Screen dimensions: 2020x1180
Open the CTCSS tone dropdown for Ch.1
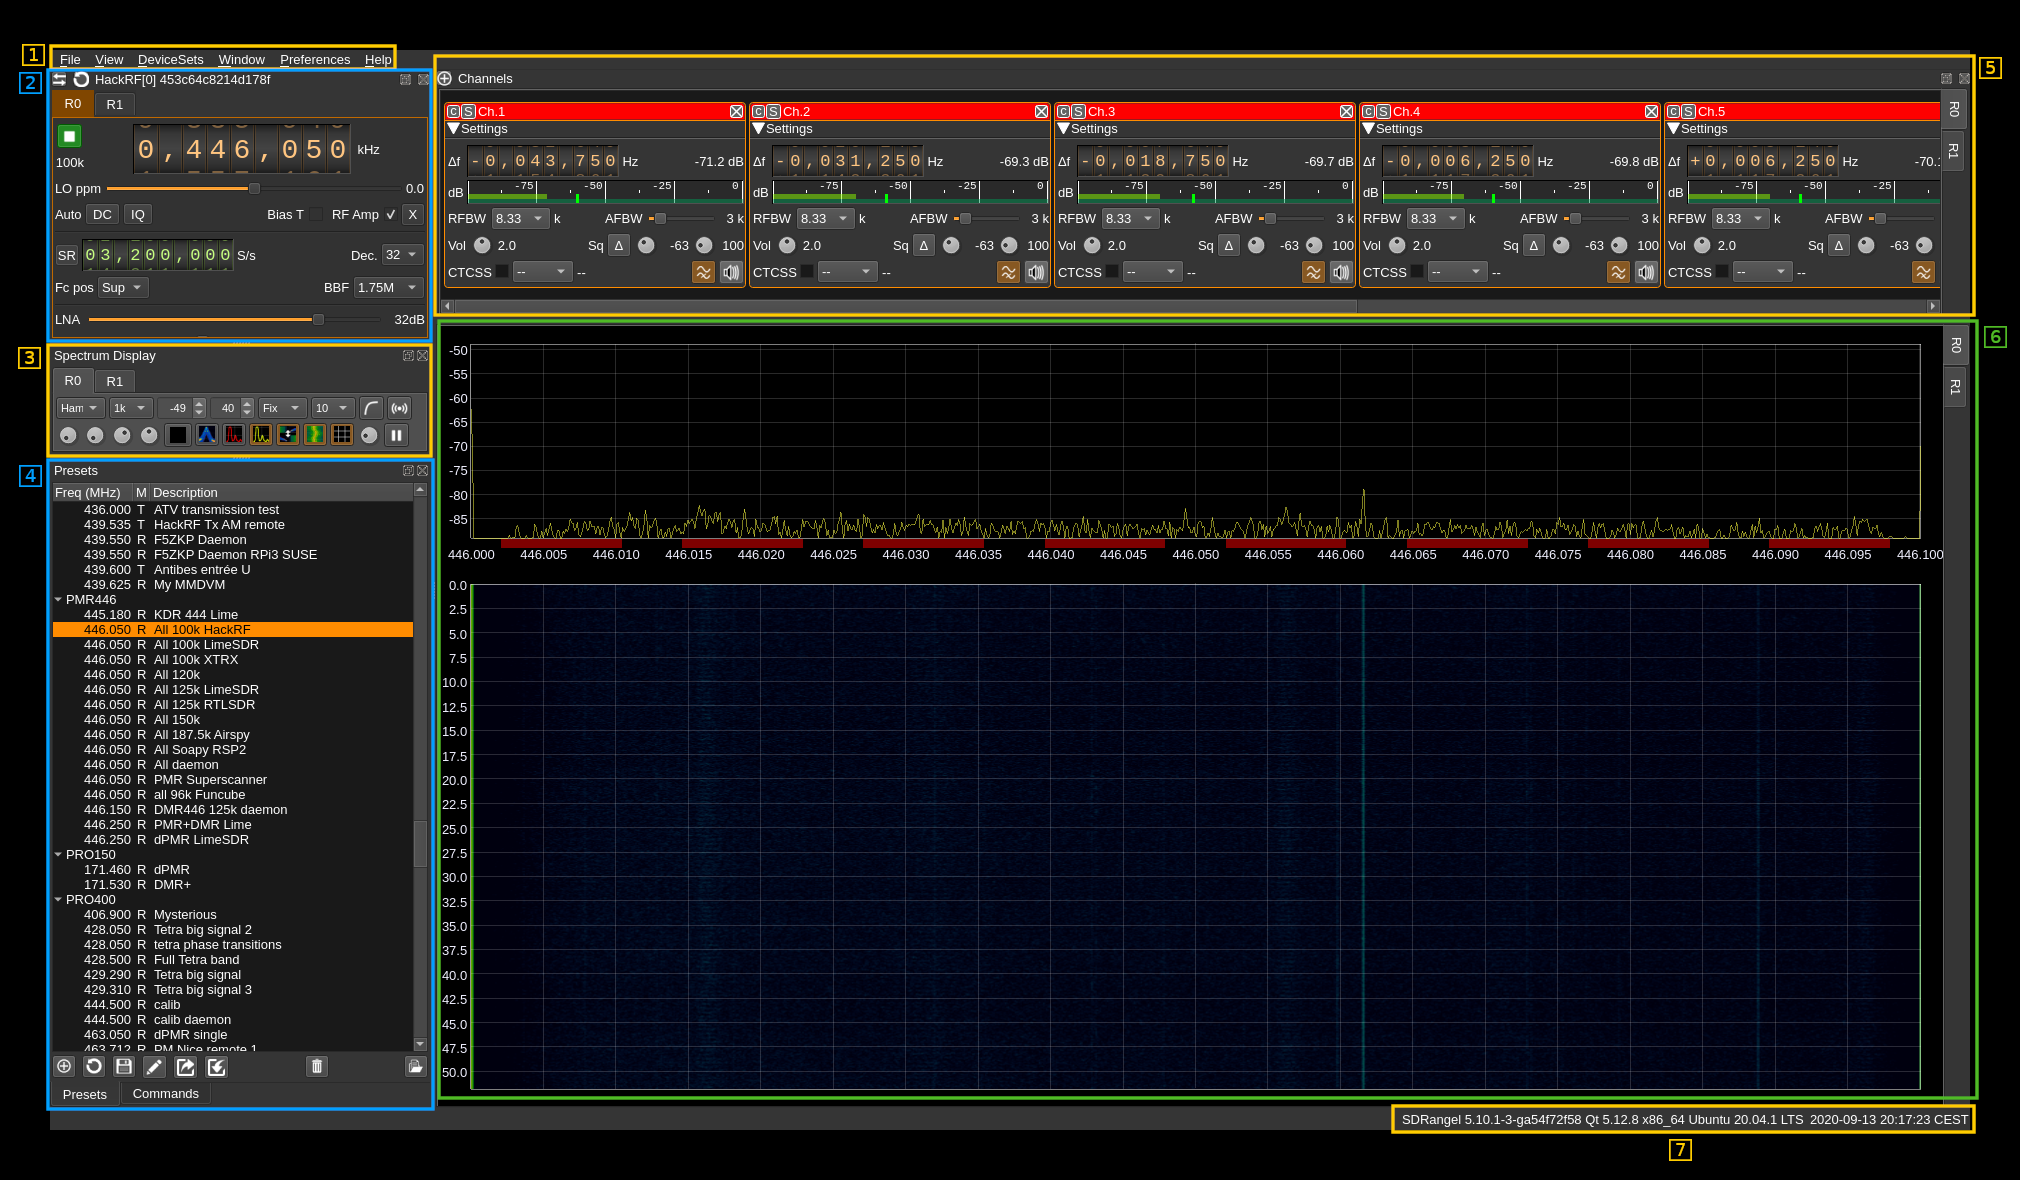pyautogui.click(x=542, y=271)
